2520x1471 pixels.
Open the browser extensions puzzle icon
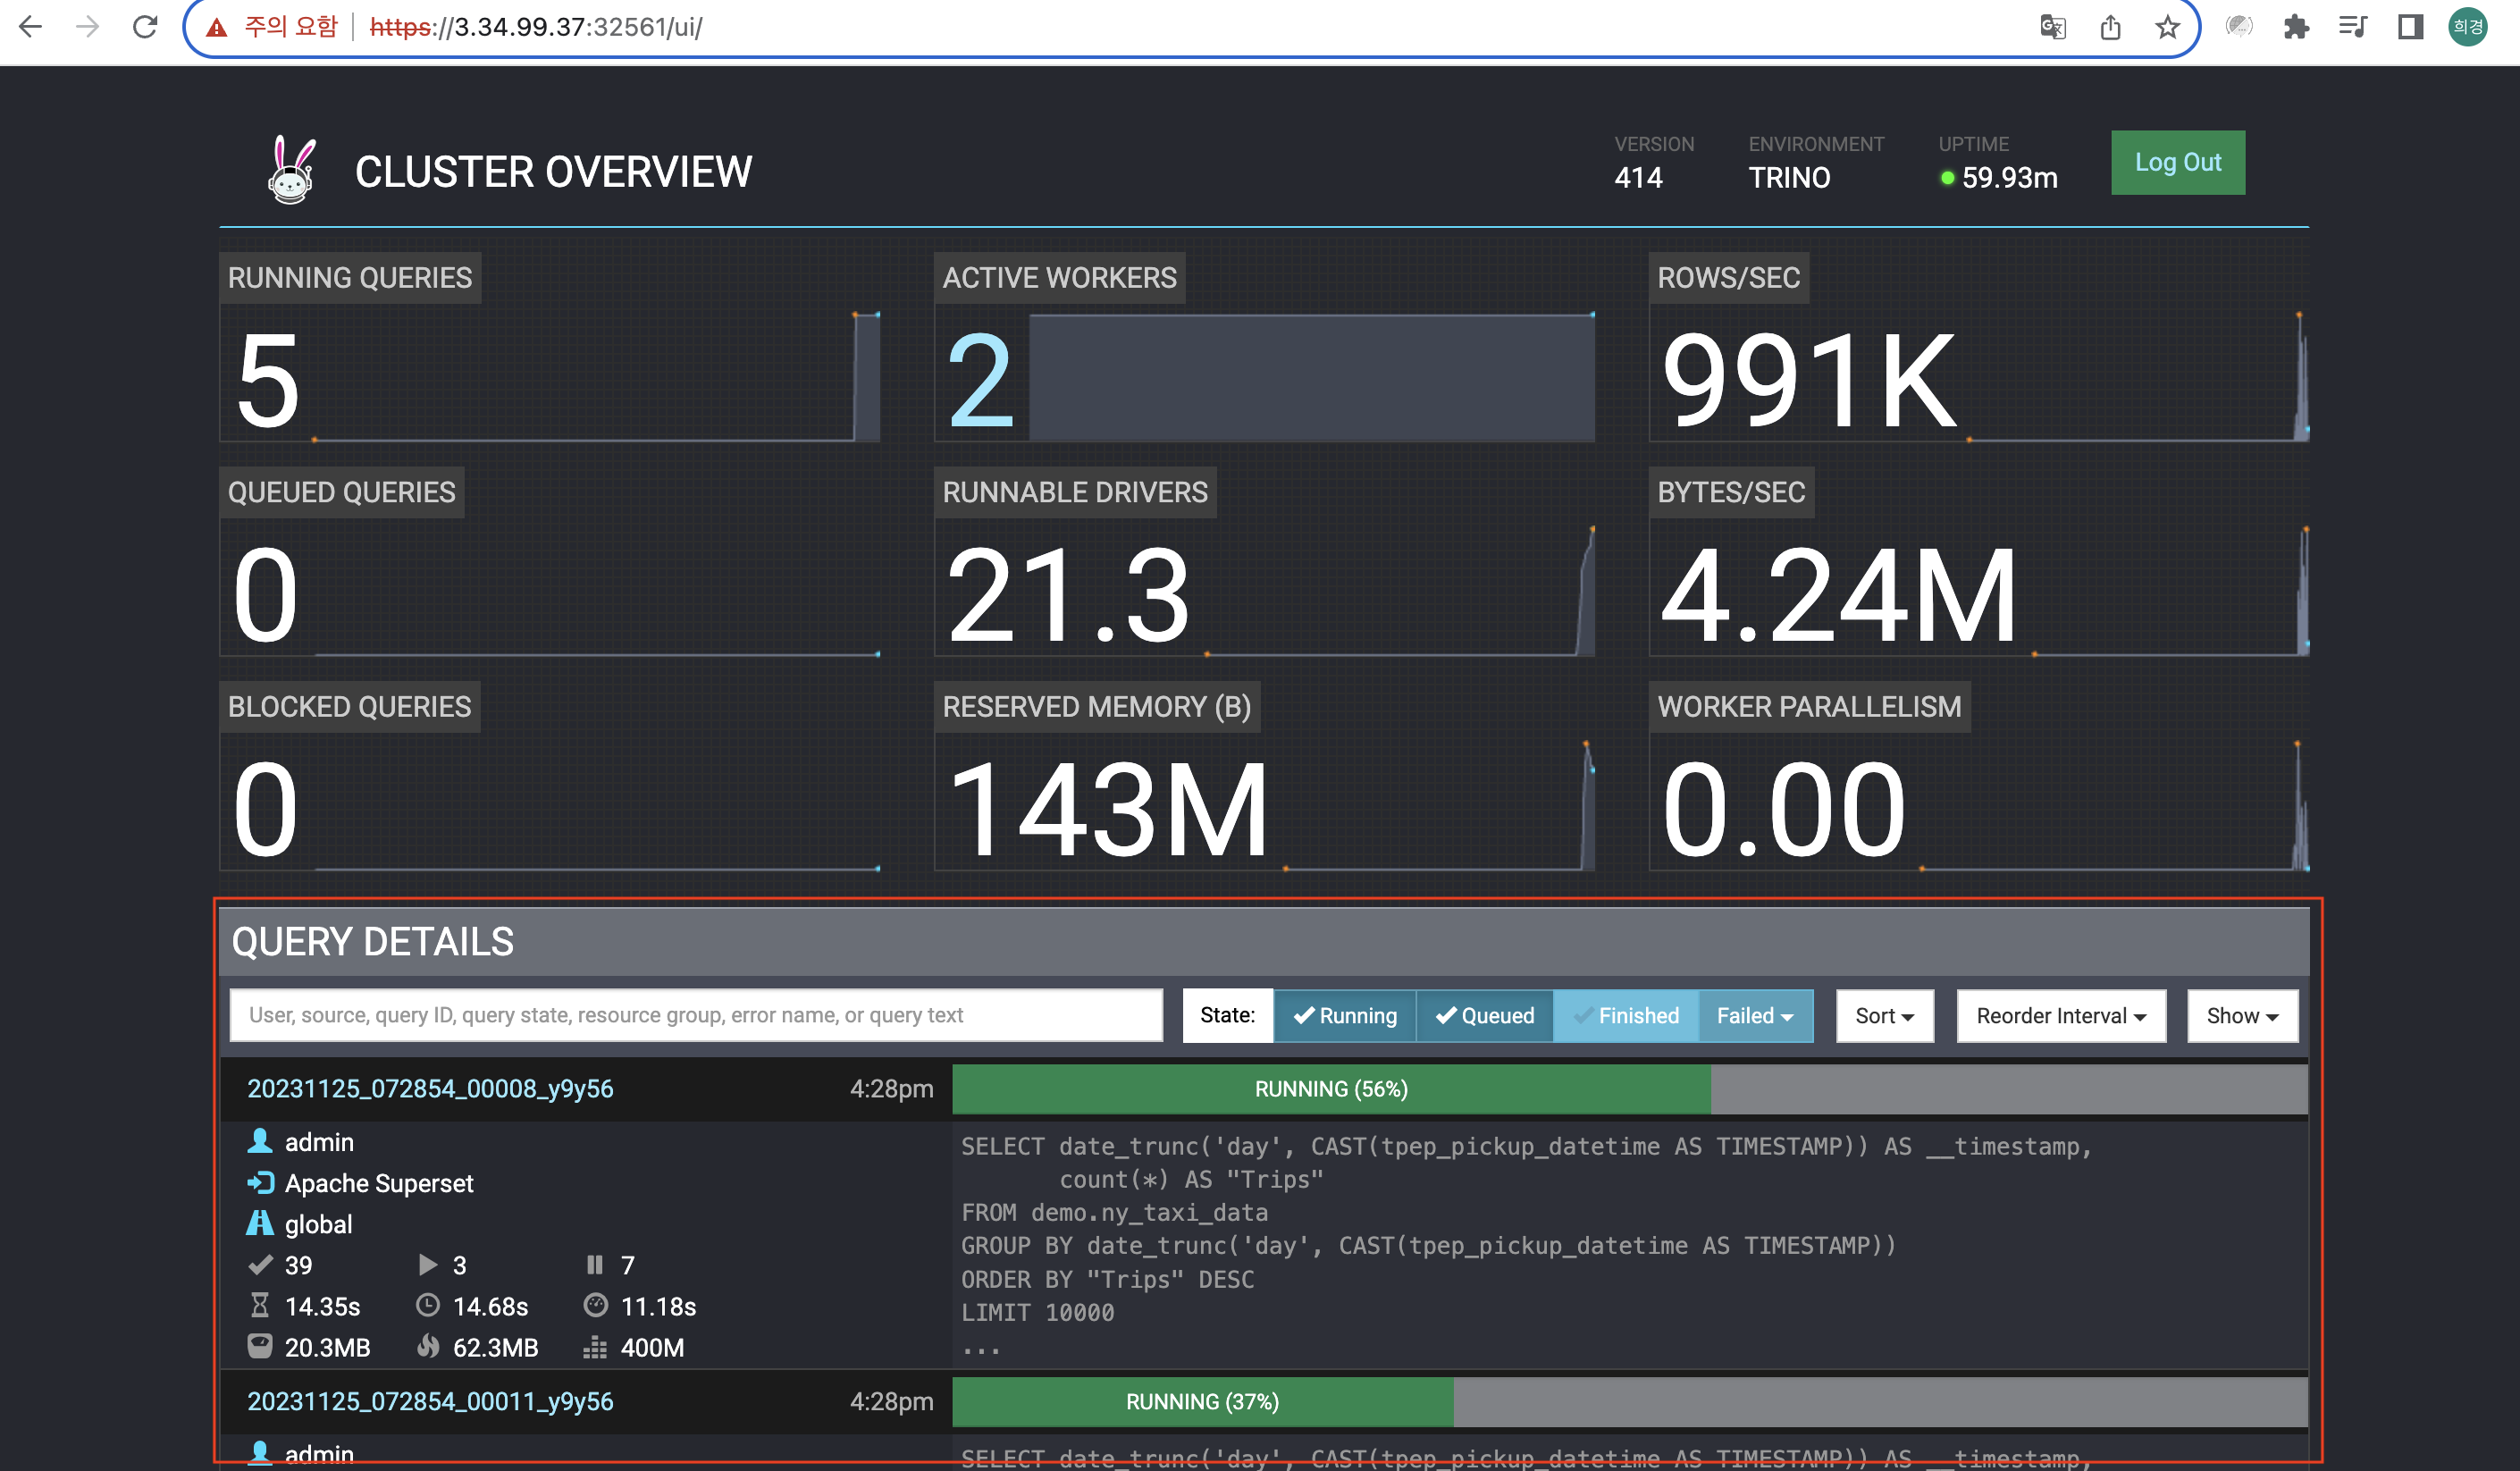tap(2297, 27)
